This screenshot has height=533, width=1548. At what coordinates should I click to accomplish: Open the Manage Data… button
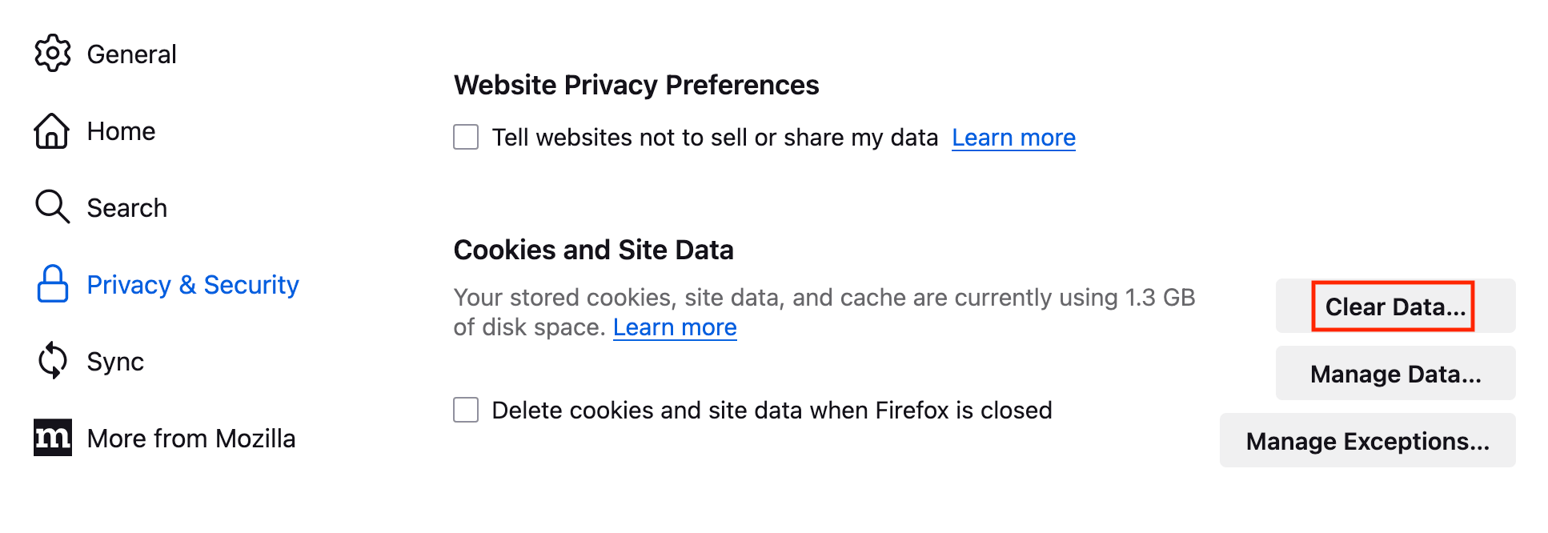point(1395,373)
